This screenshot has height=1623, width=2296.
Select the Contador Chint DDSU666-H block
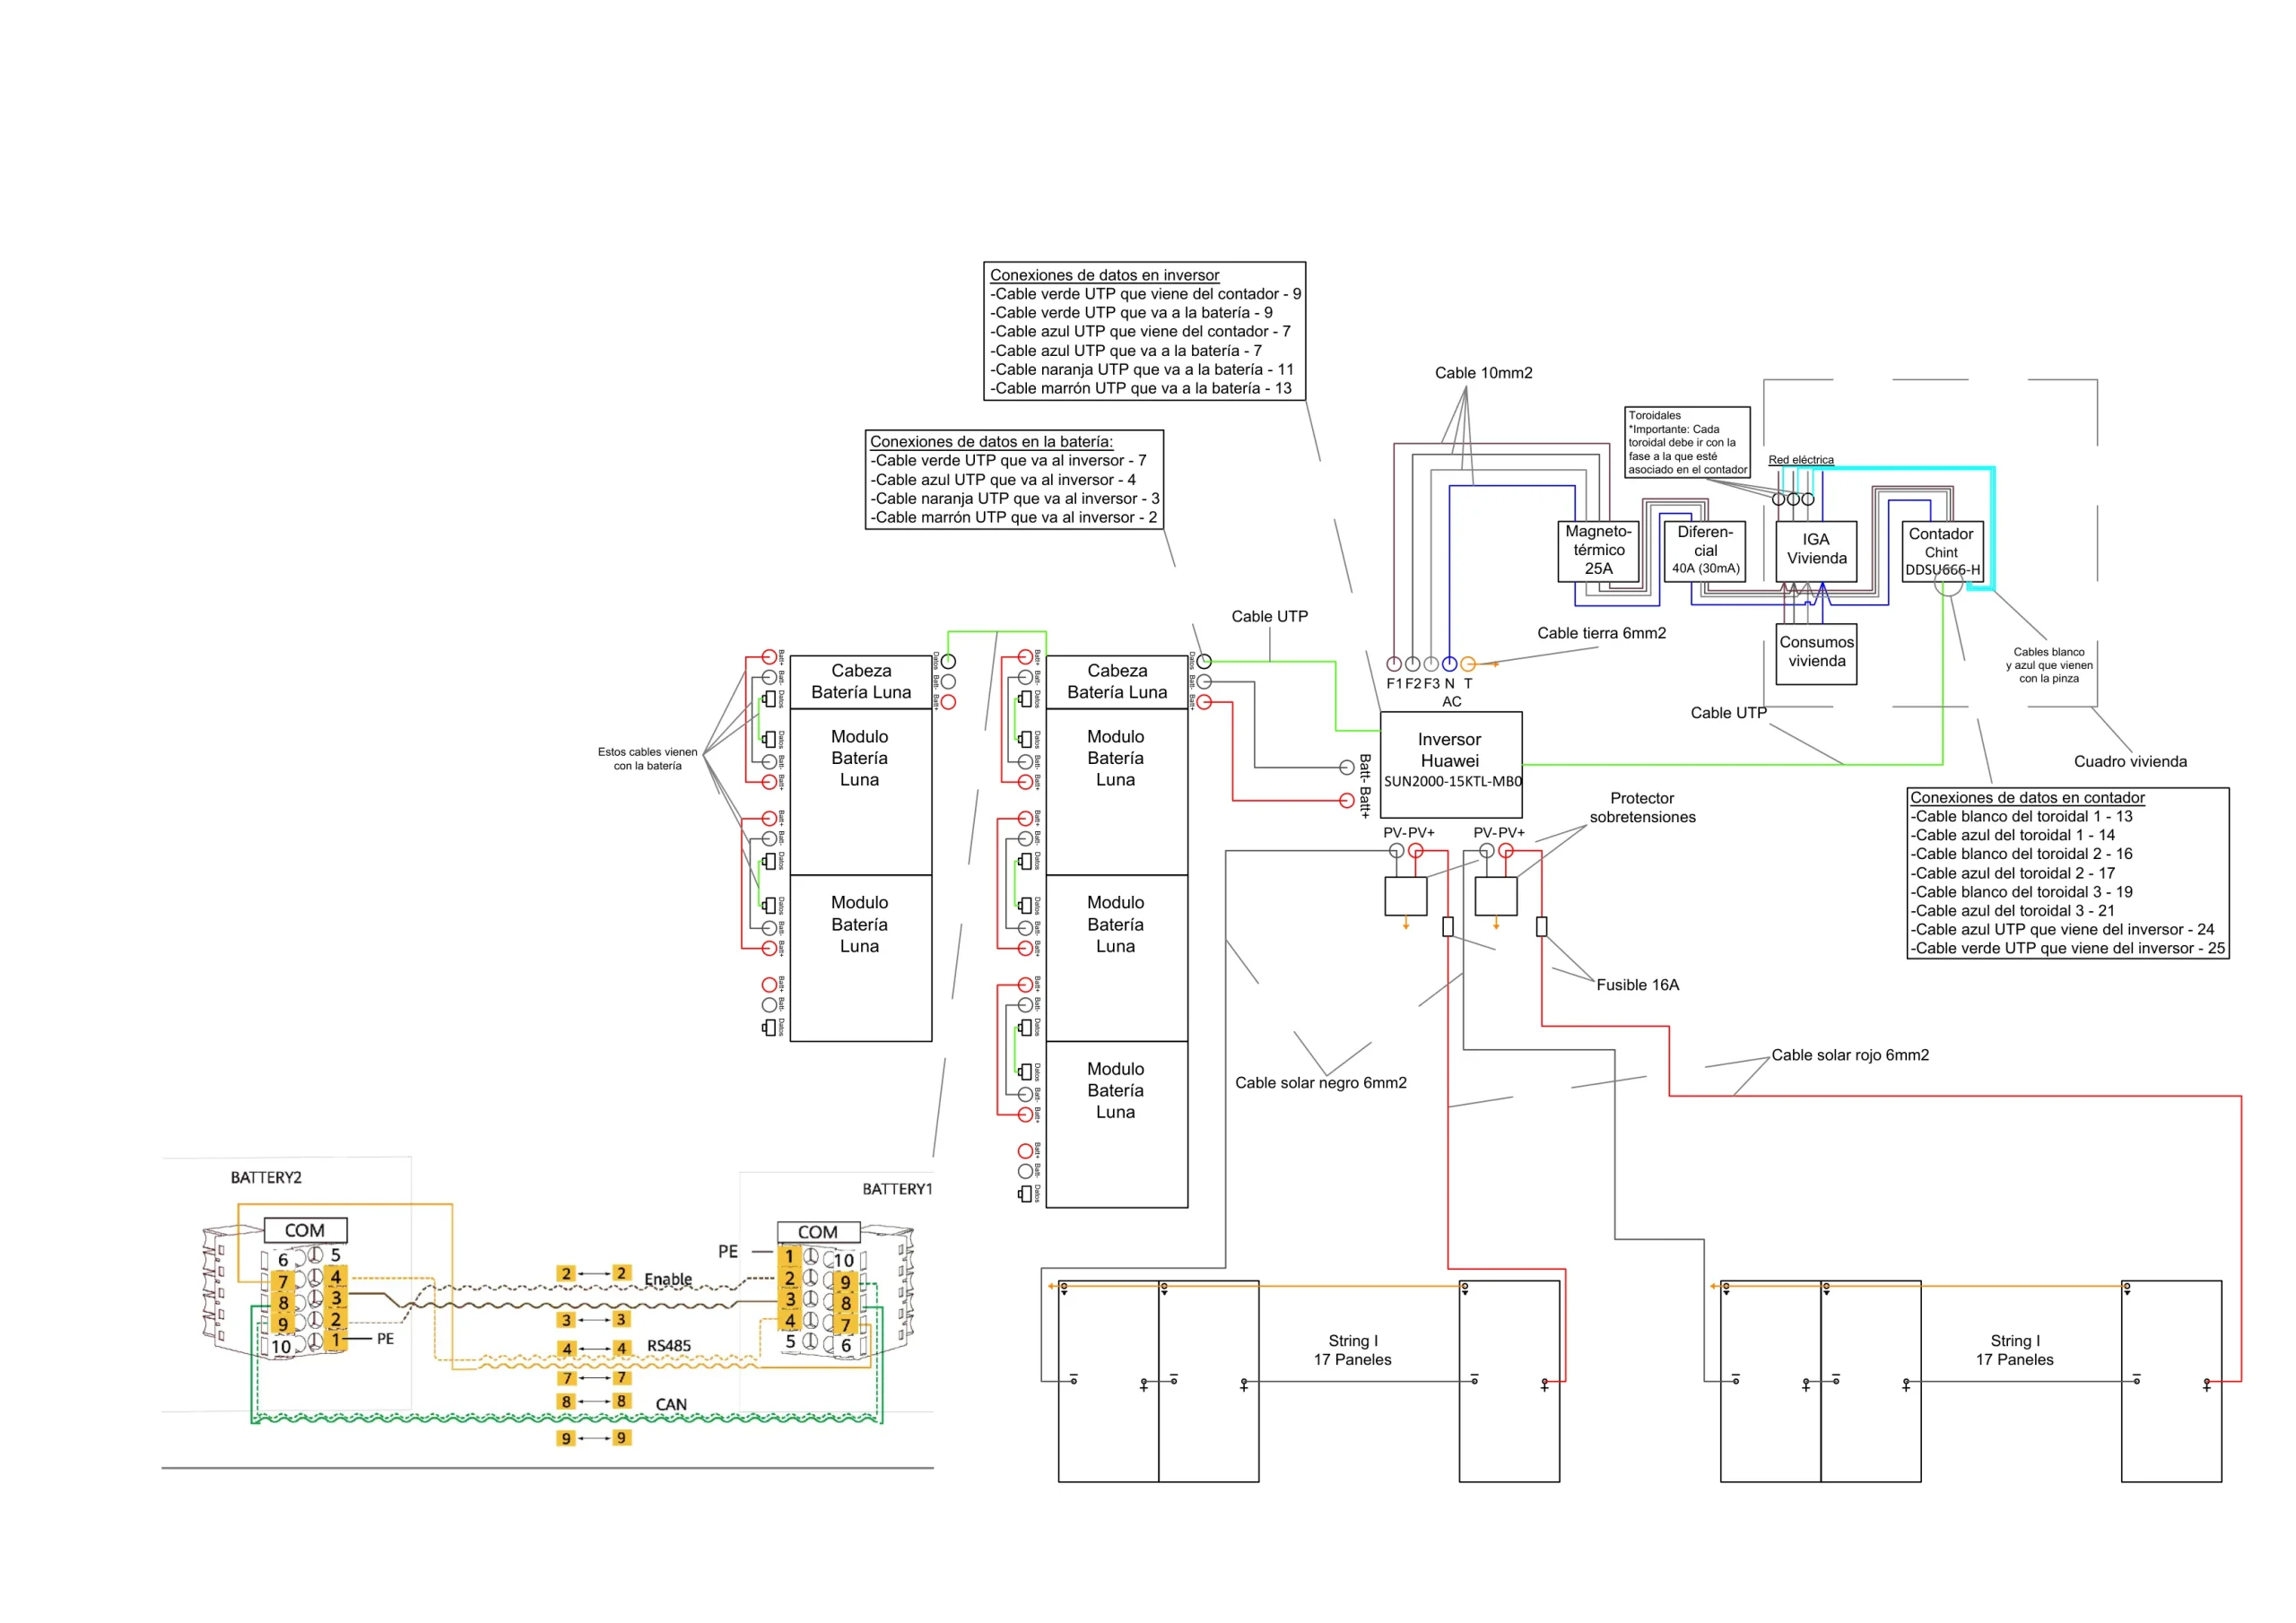(1943, 551)
